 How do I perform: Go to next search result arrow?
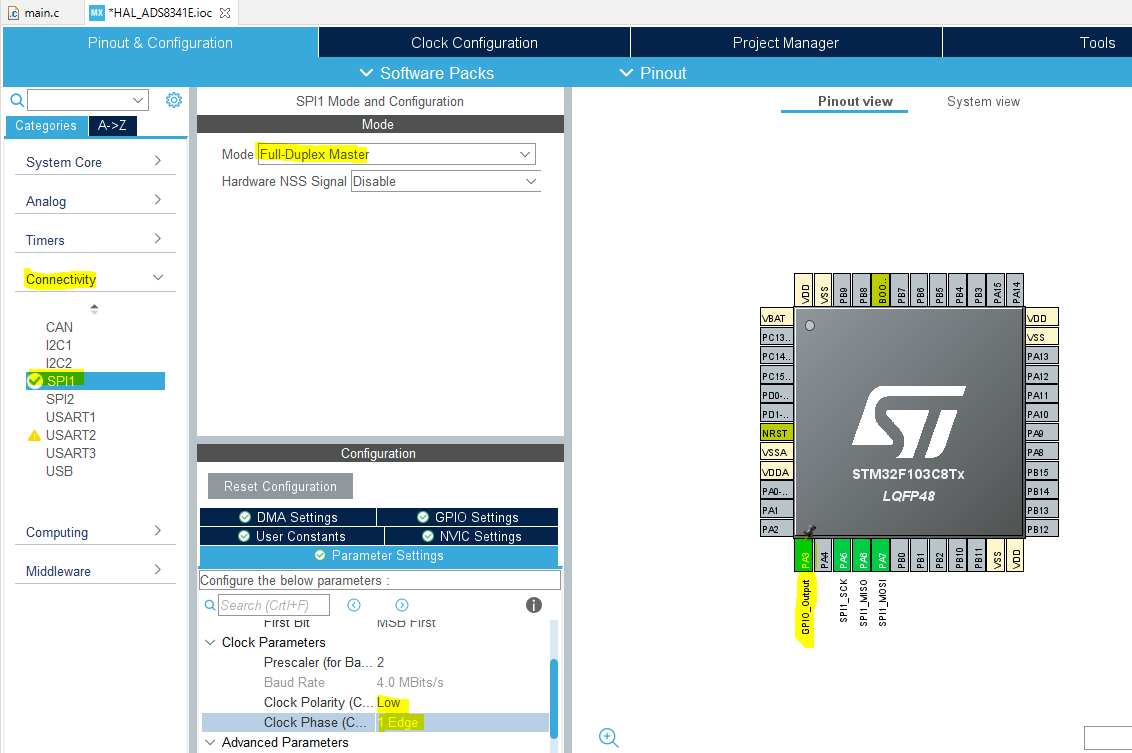[402, 605]
